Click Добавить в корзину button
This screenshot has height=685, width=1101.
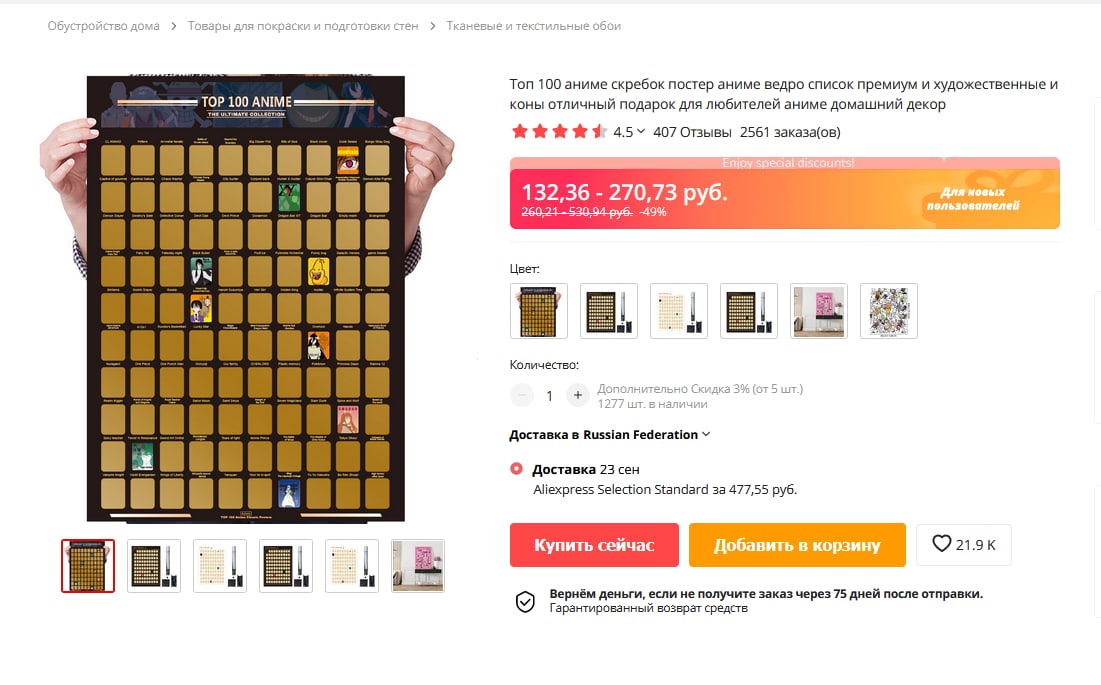pos(797,545)
